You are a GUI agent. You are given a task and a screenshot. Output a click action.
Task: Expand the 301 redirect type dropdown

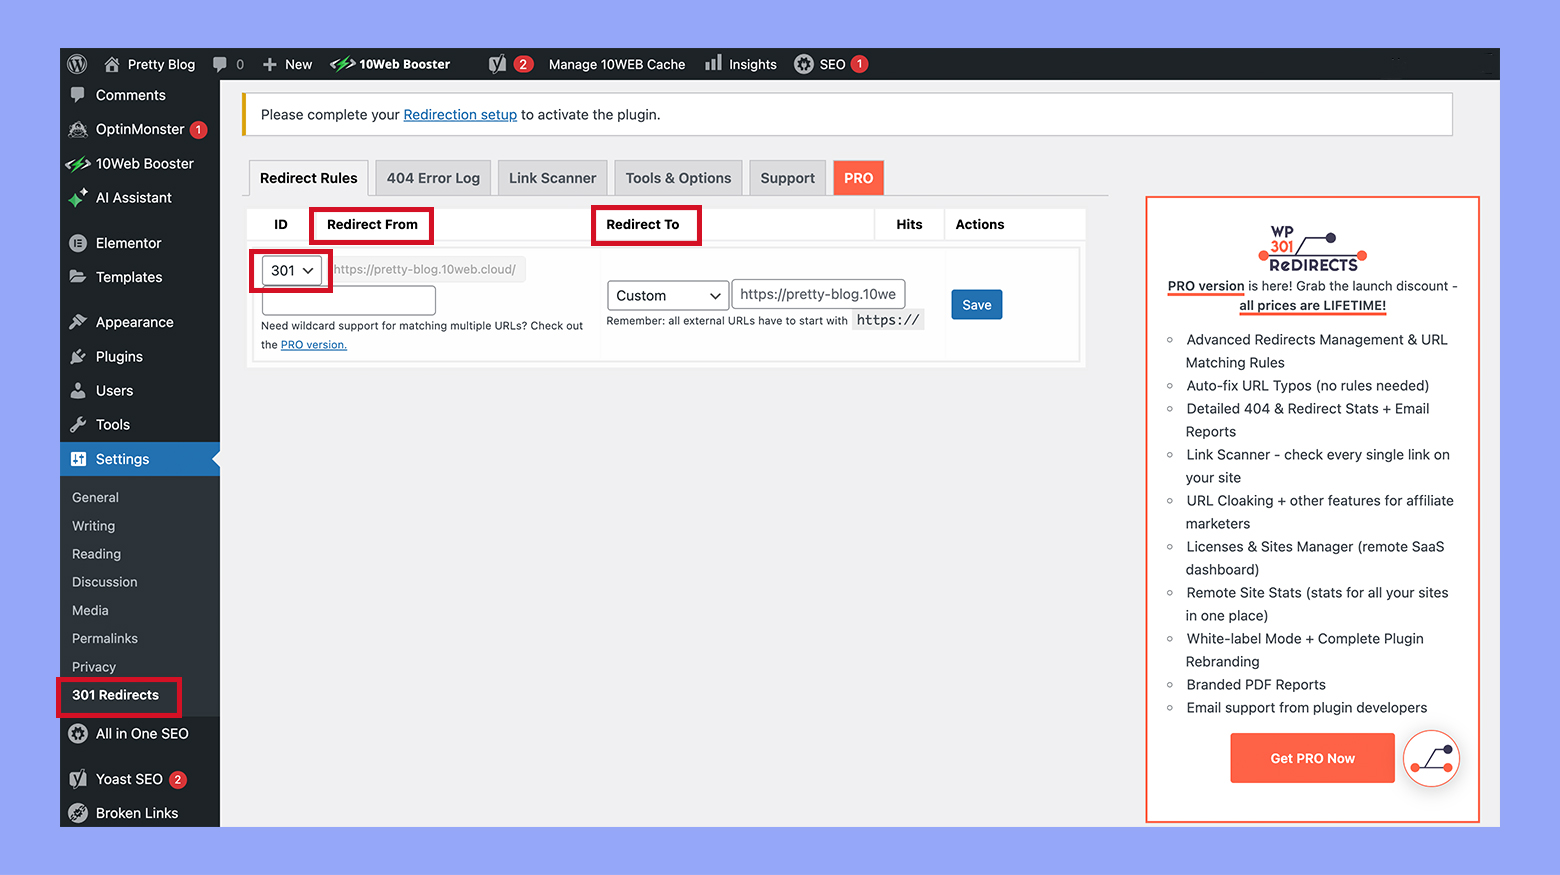click(x=292, y=270)
